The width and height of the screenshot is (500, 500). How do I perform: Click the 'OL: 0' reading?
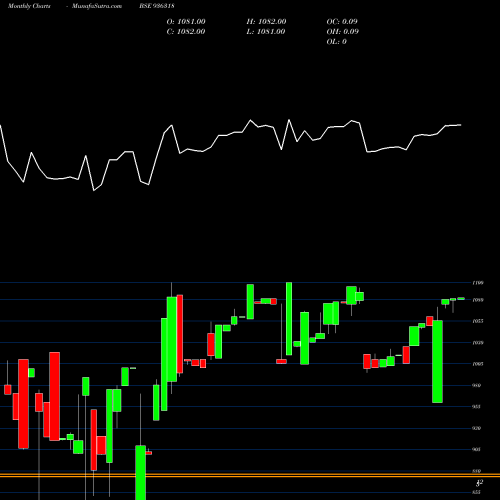[337, 42]
